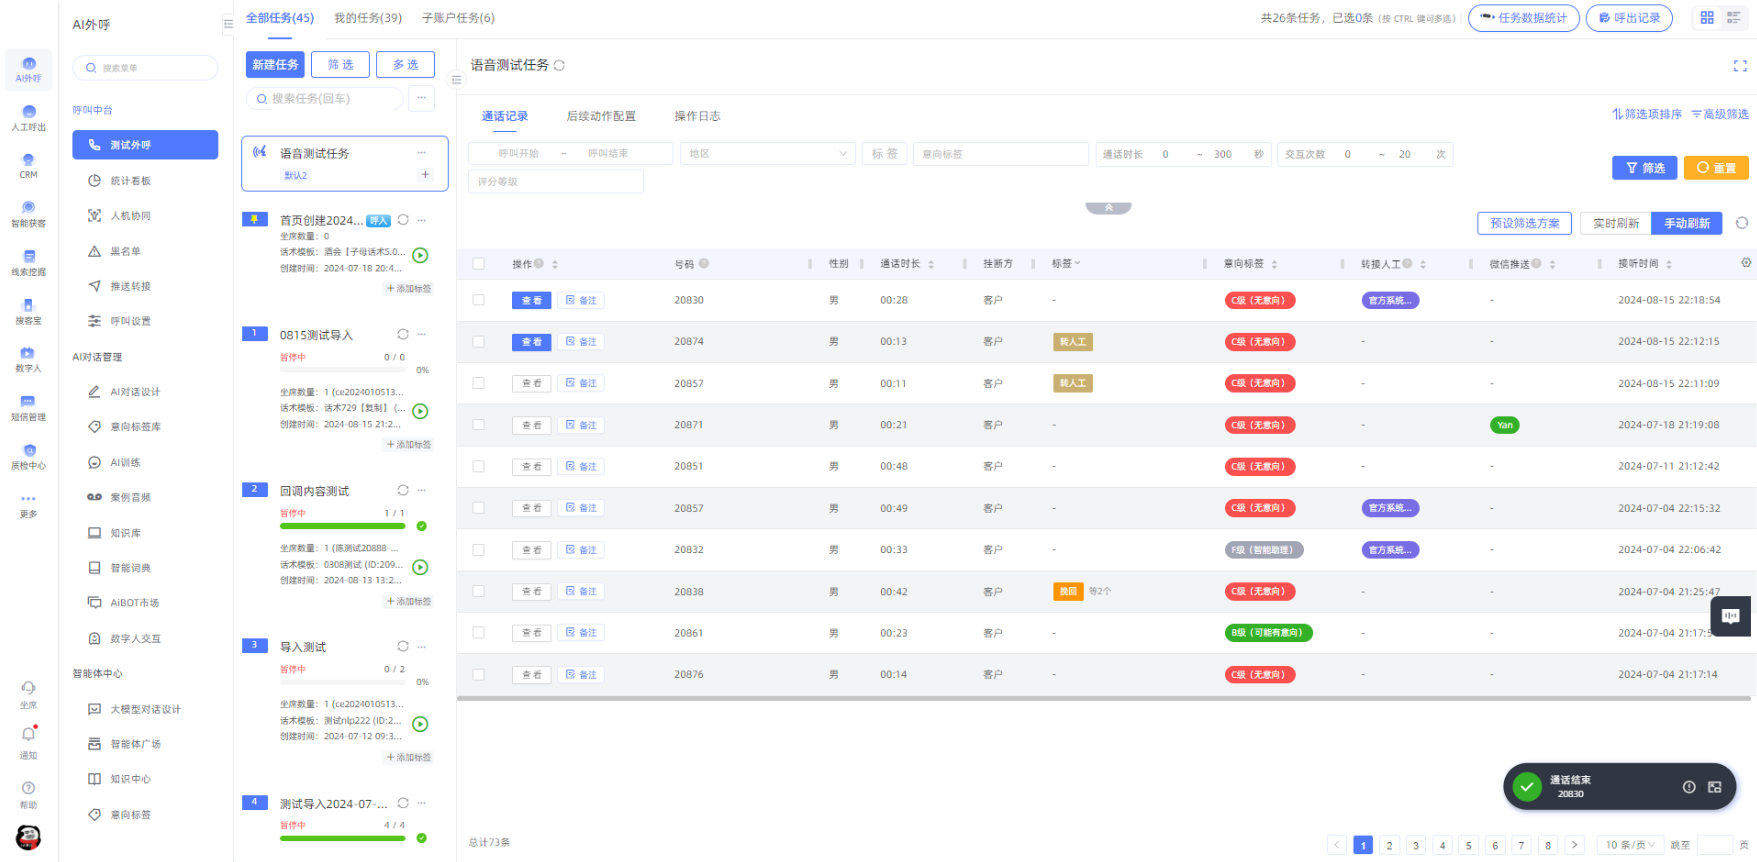Screen dimensions: 1757x862
Task: Open 通知 bell in left sidebar
Action: 29,735
